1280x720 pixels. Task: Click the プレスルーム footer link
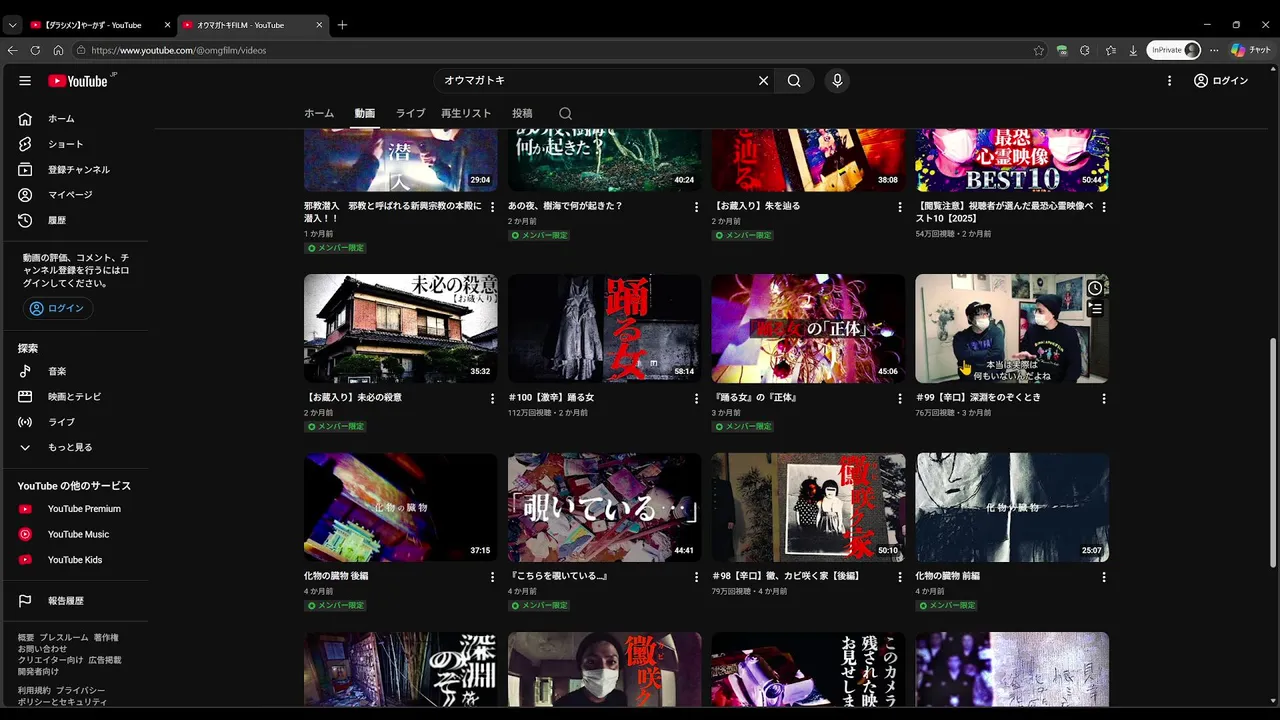[64, 638]
